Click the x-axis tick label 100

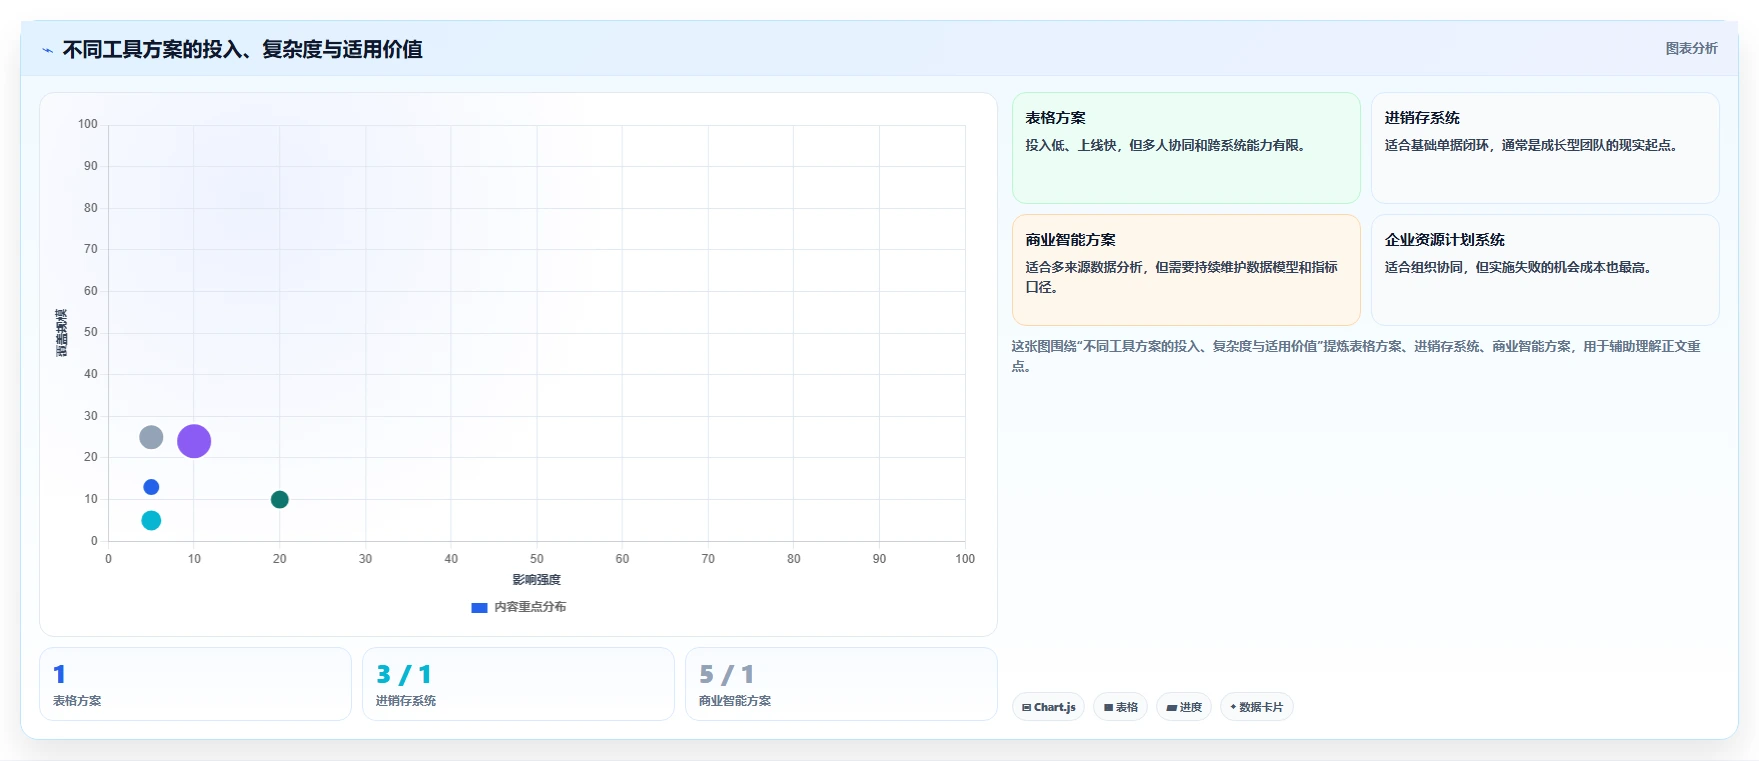(x=965, y=559)
